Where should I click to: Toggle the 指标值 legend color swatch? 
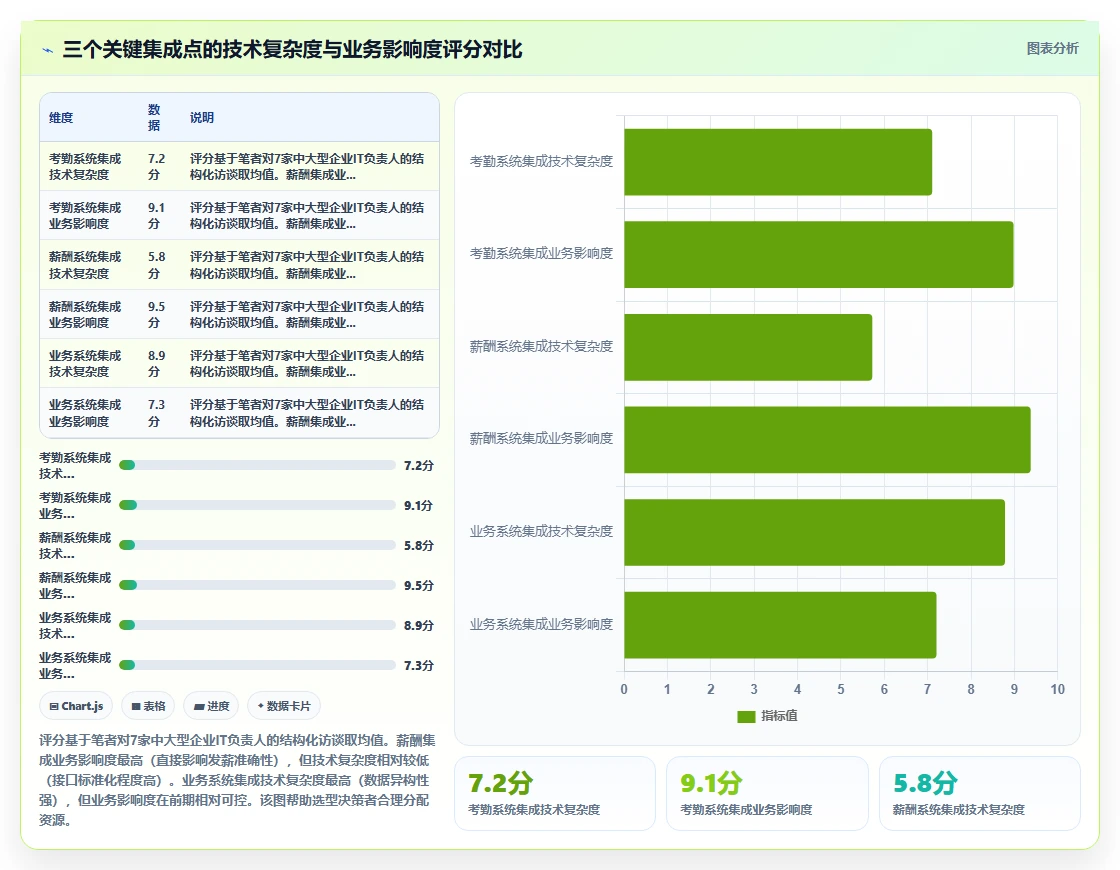pyautogui.click(x=746, y=716)
